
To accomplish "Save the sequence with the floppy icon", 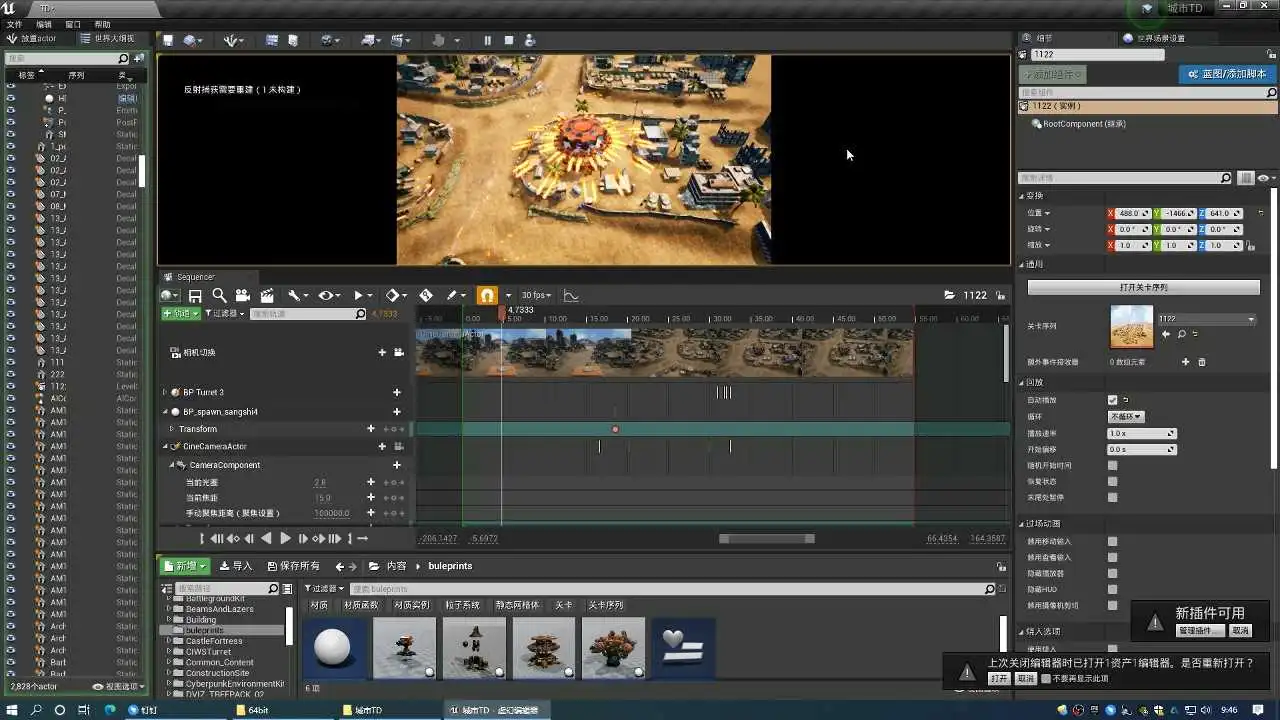I will (x=195, y=296).
